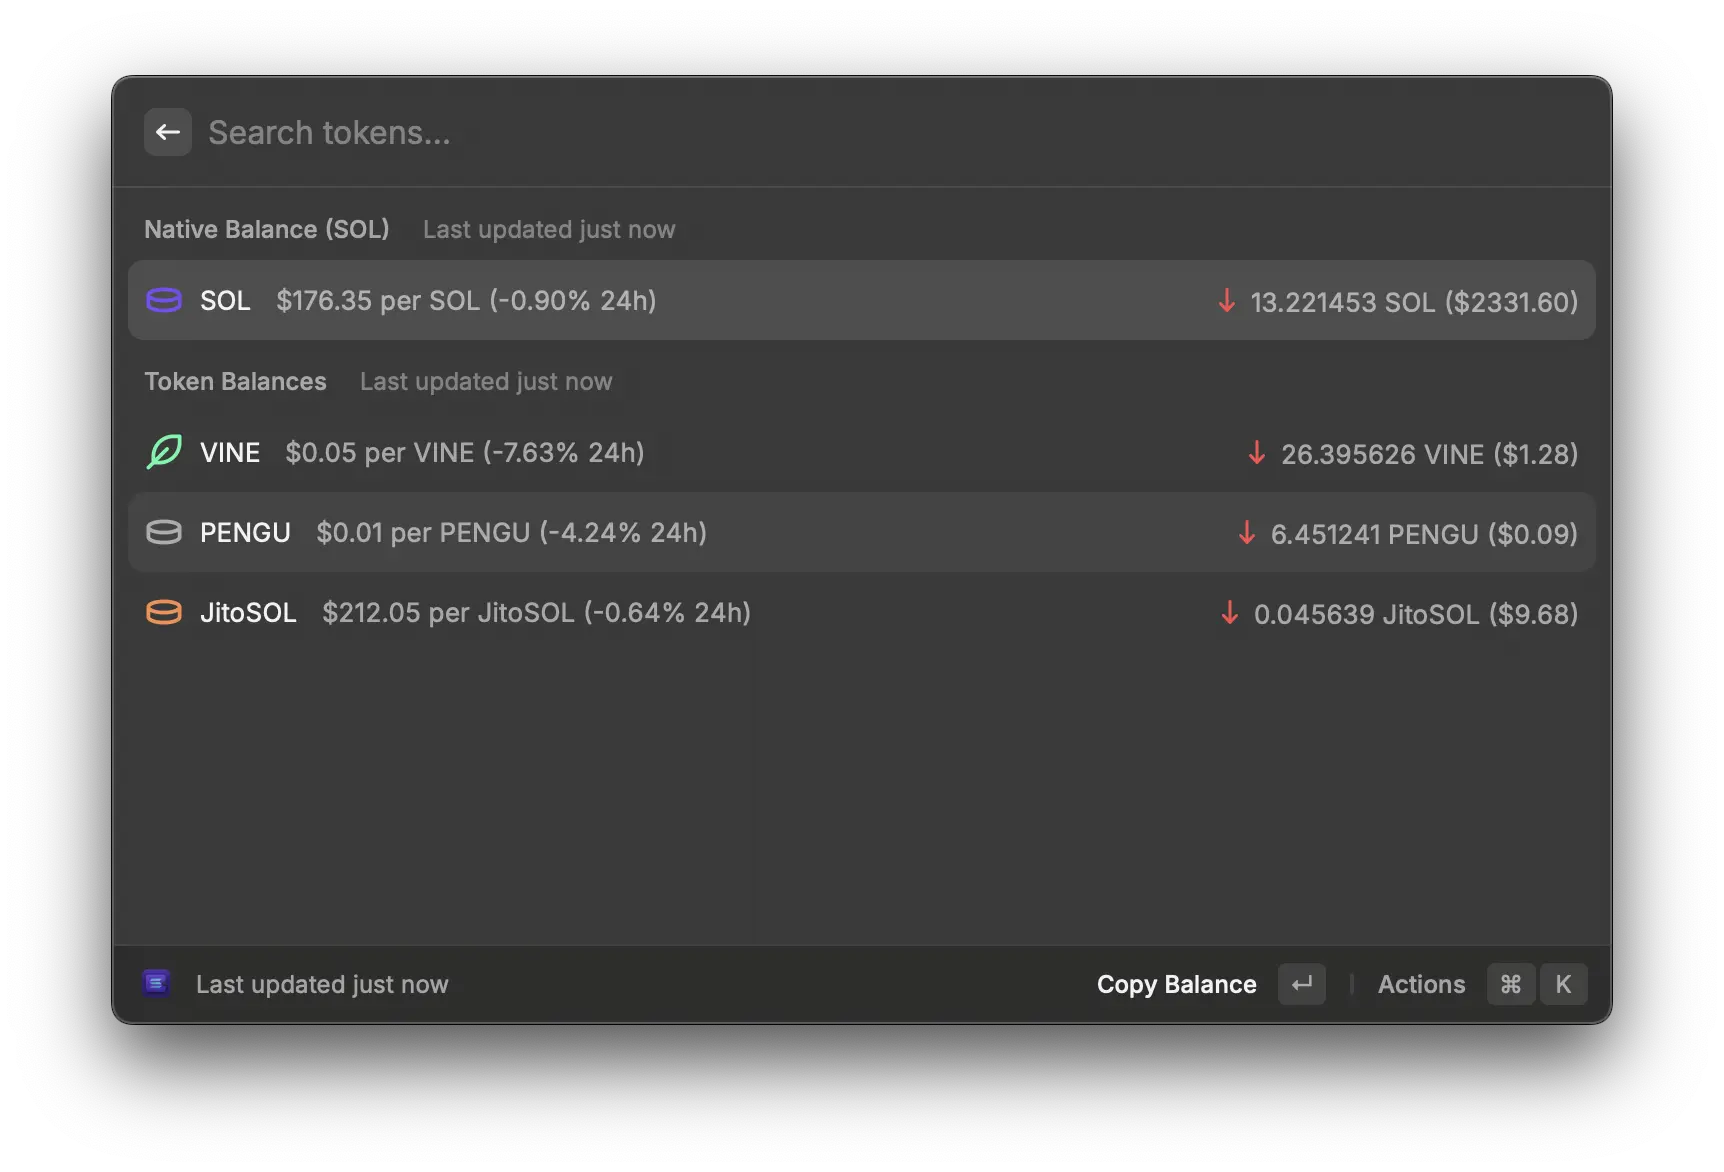Click the Copy Balance action
Screen dimensions: 1724x1172
point(1176,984)
